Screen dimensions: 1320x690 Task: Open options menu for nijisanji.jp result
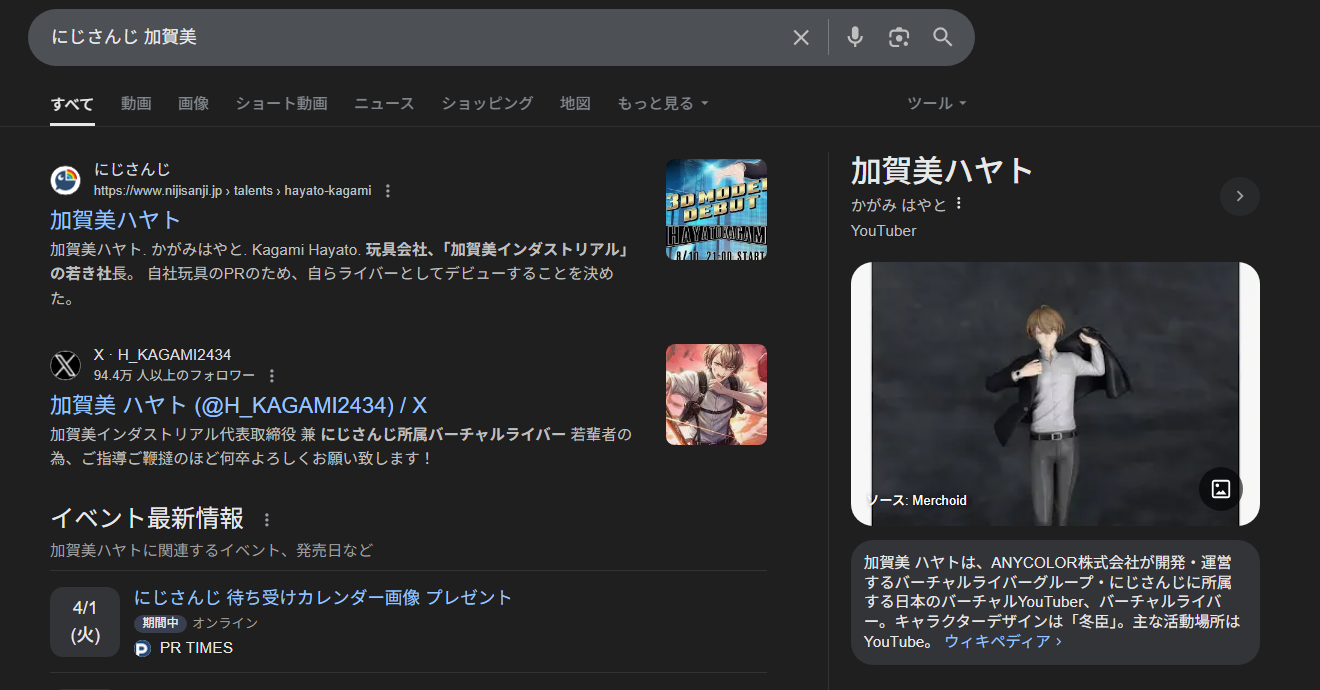[x=388, y=191]
